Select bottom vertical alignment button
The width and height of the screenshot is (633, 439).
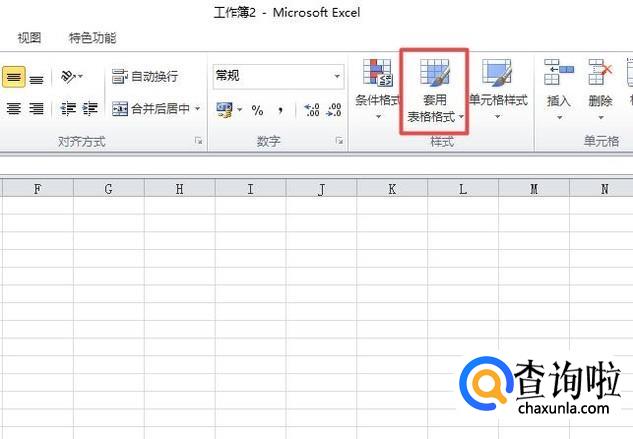(x=36, y=79)
